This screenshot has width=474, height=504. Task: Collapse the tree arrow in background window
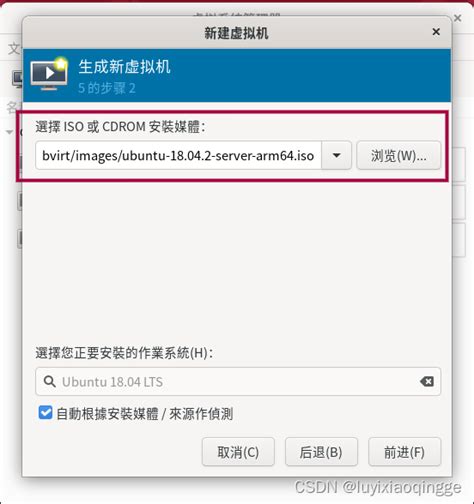[x=9, y=132]
